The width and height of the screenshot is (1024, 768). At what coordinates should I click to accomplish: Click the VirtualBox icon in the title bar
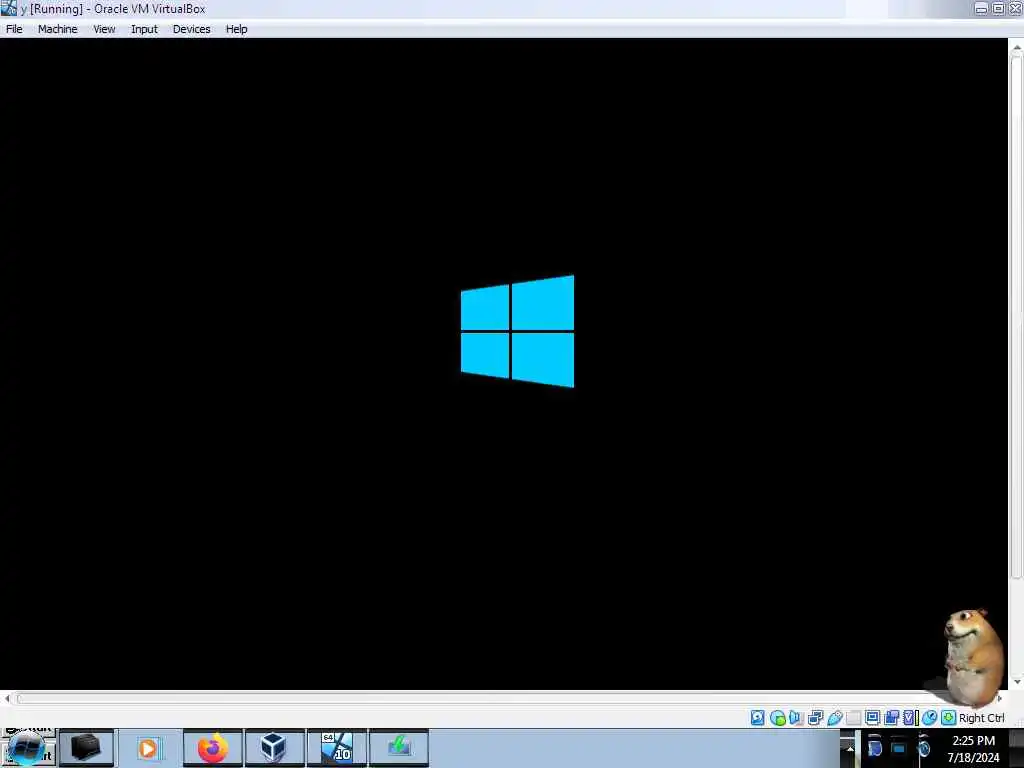[8, 8]
